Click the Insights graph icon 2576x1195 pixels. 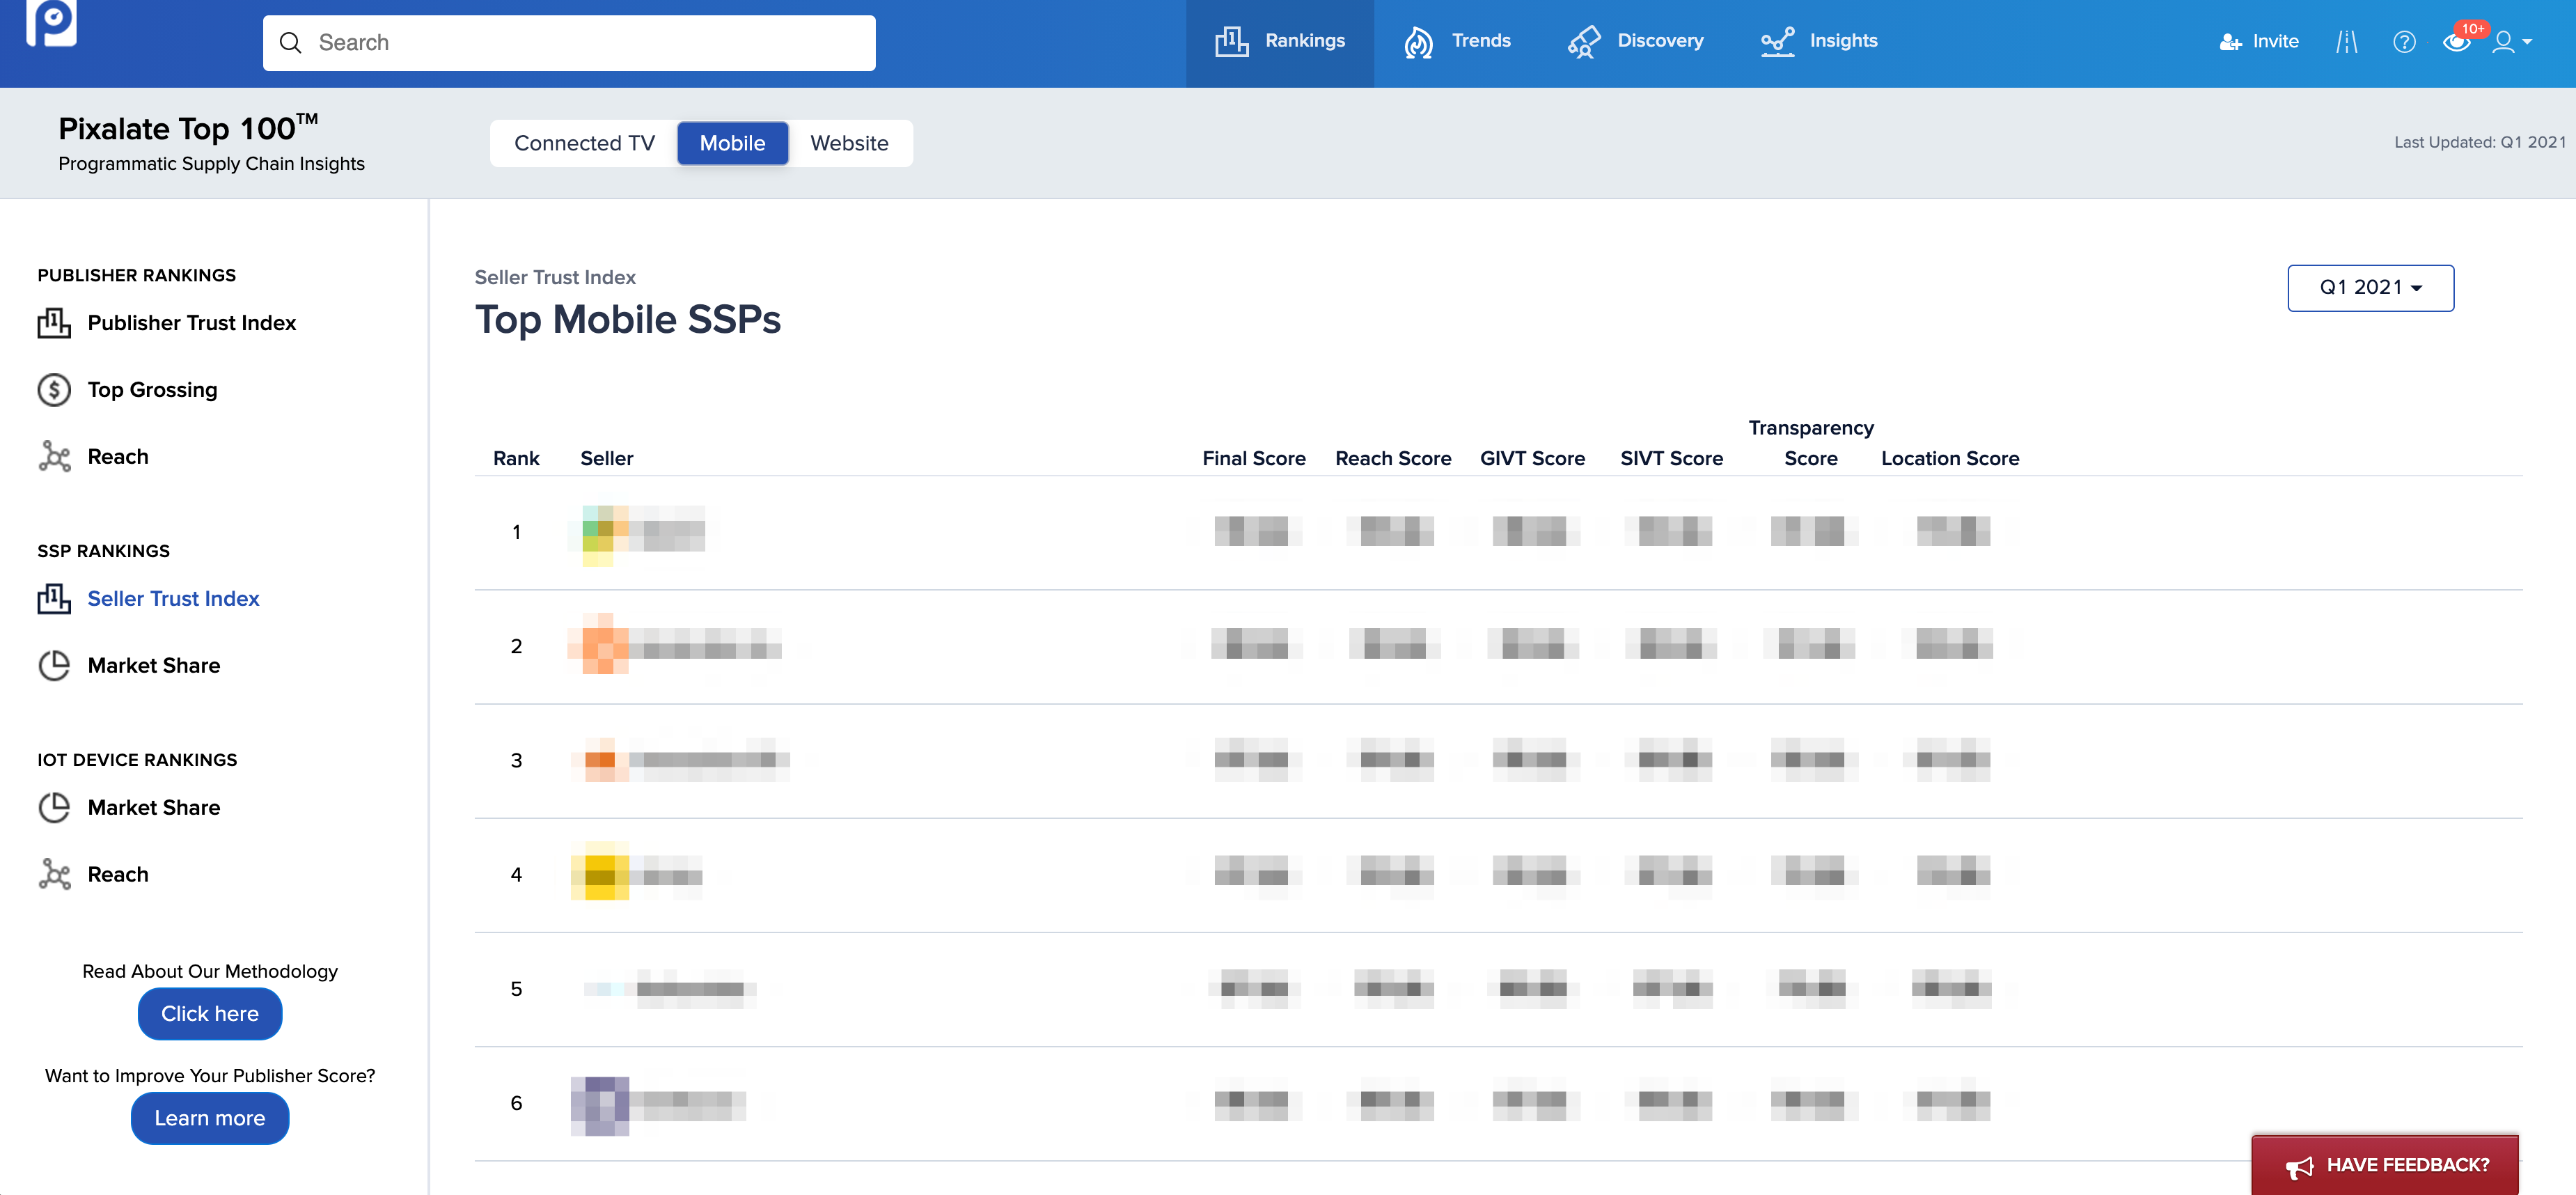[1777, 42]
